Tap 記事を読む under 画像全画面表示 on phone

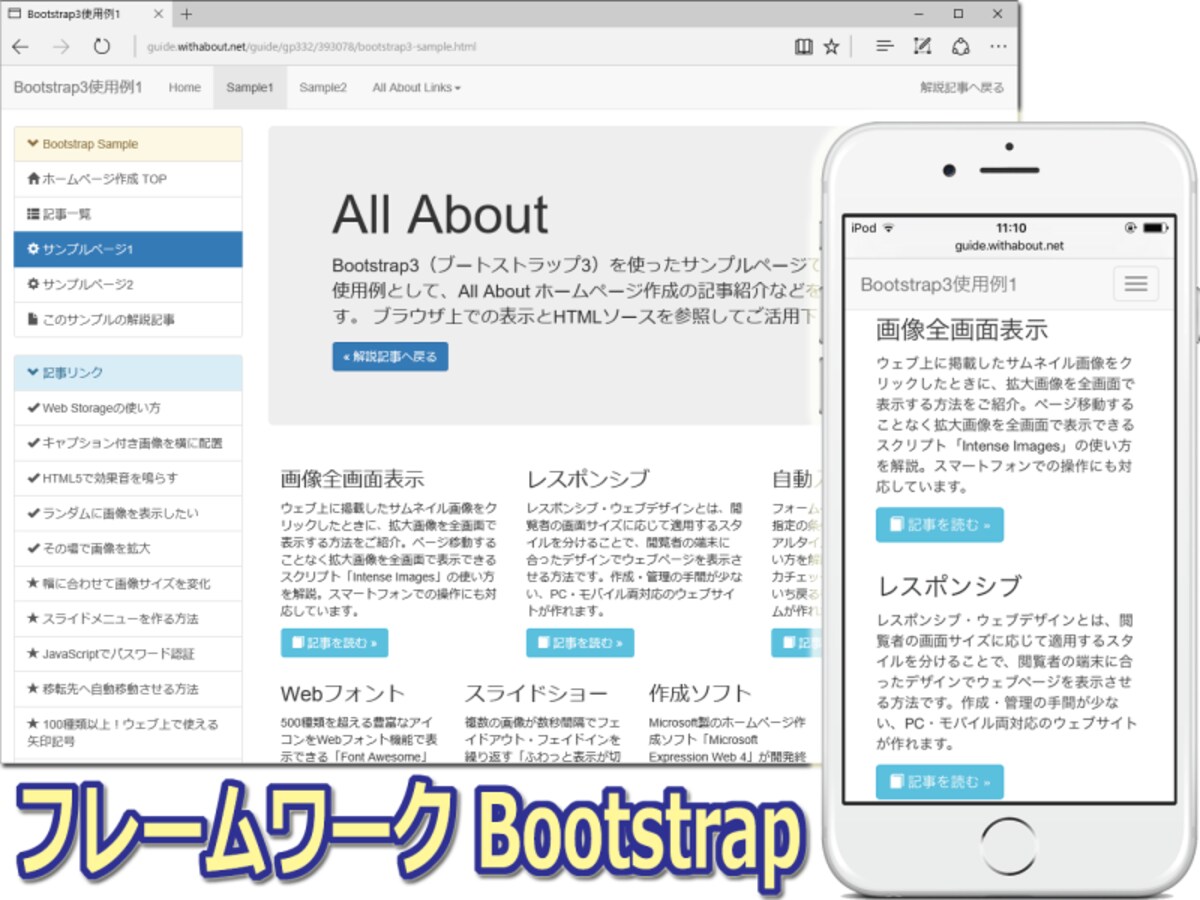[x=940, y=525]
